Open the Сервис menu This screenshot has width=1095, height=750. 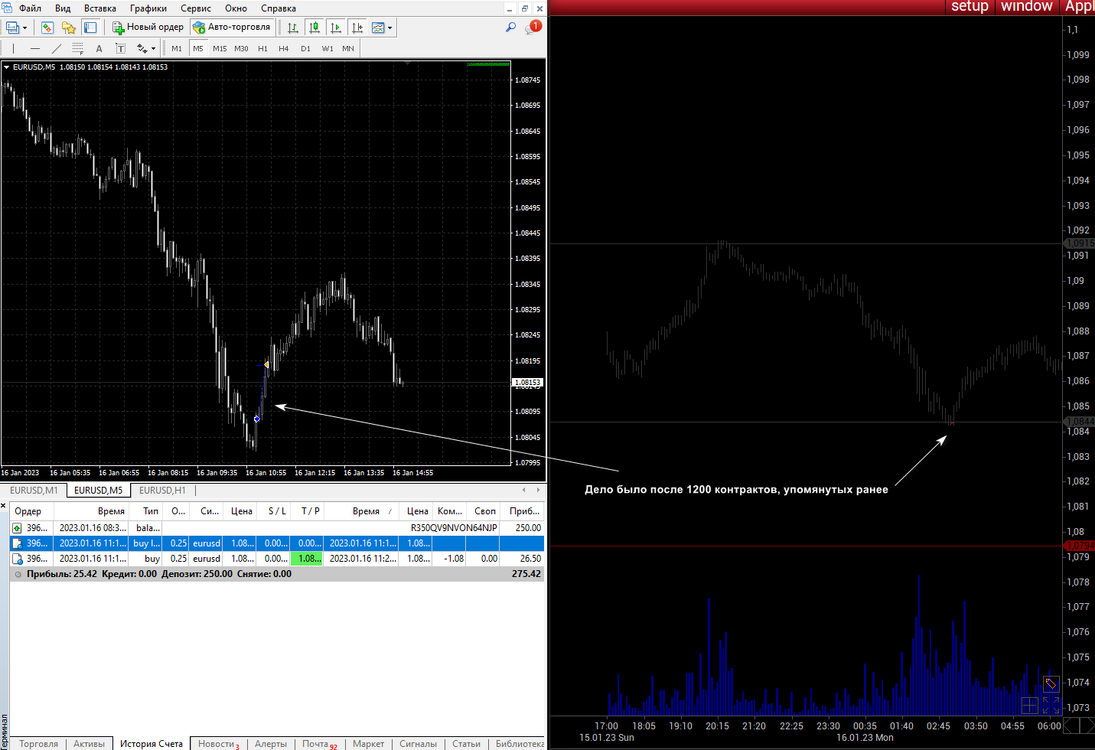click(x=196, y=8)
